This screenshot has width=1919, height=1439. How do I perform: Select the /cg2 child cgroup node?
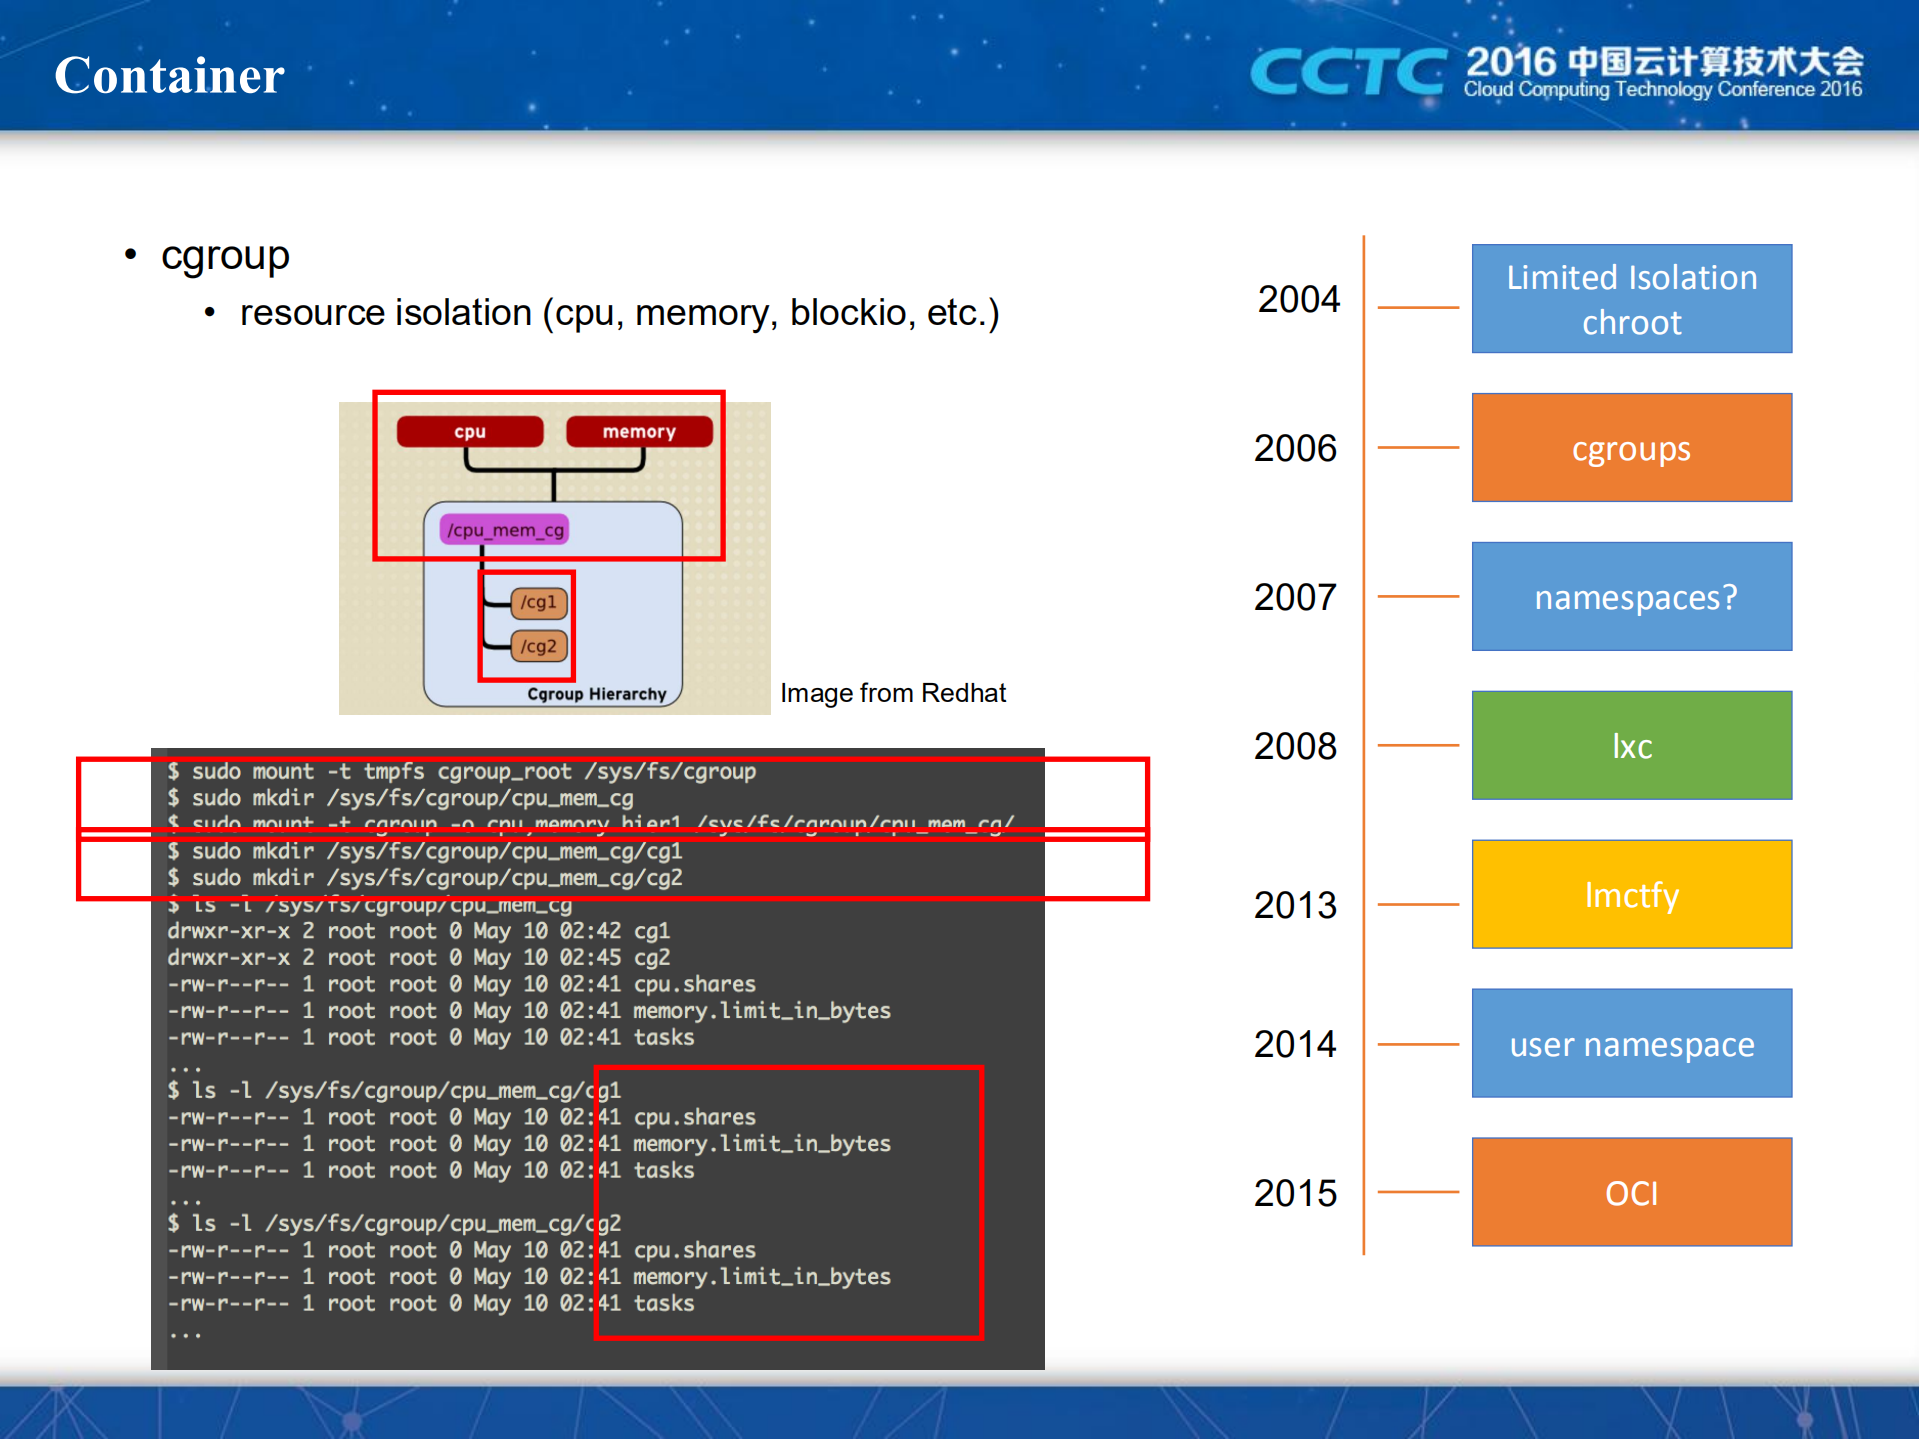click(537, 646)
